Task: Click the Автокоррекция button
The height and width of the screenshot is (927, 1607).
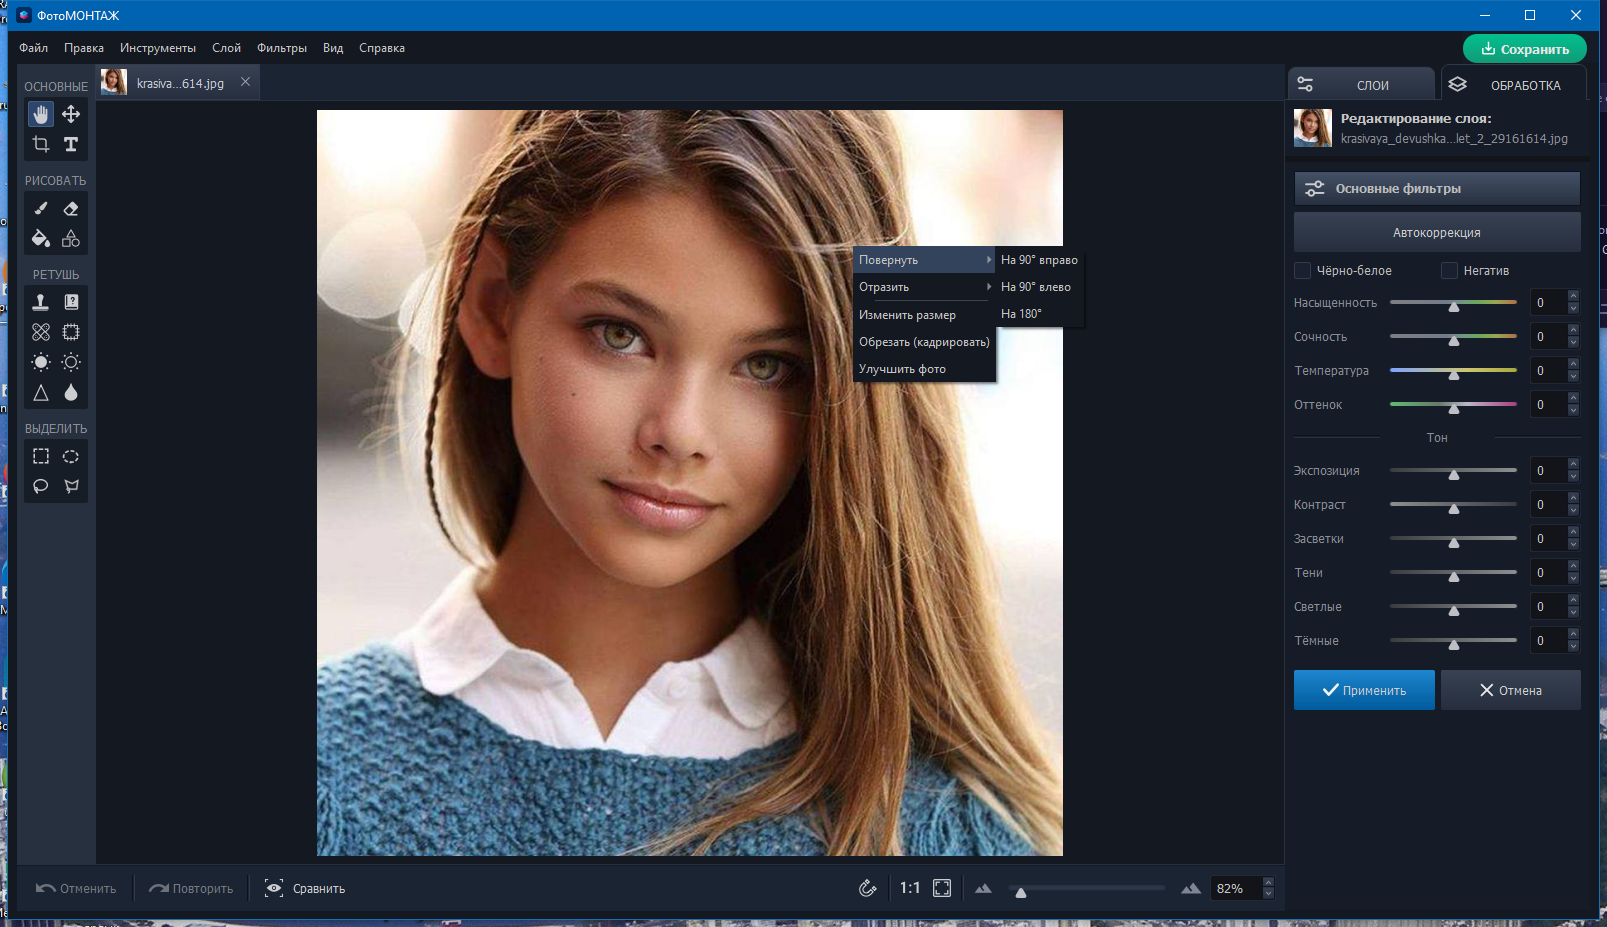Action: [x=1437, y=232]
